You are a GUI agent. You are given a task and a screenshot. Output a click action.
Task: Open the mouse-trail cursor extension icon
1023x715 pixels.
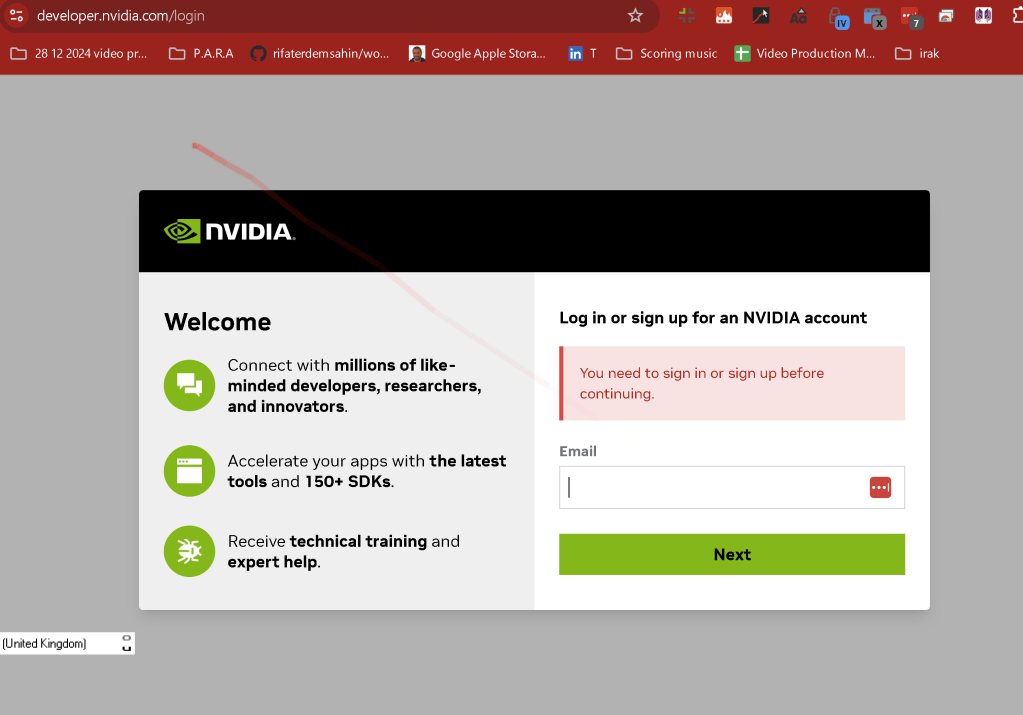(761, 16)
